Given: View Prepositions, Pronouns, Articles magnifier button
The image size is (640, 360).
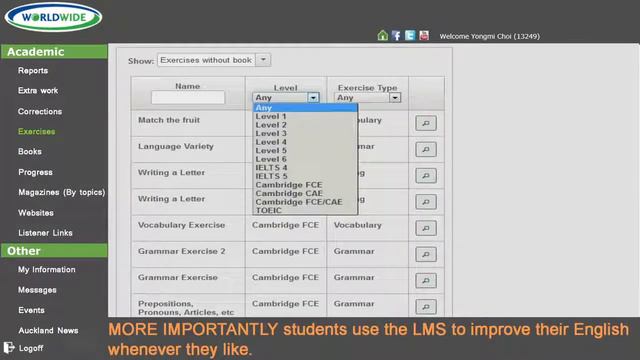Looking at the screenshot, I should pyautogui.click(x=426, y=307).
